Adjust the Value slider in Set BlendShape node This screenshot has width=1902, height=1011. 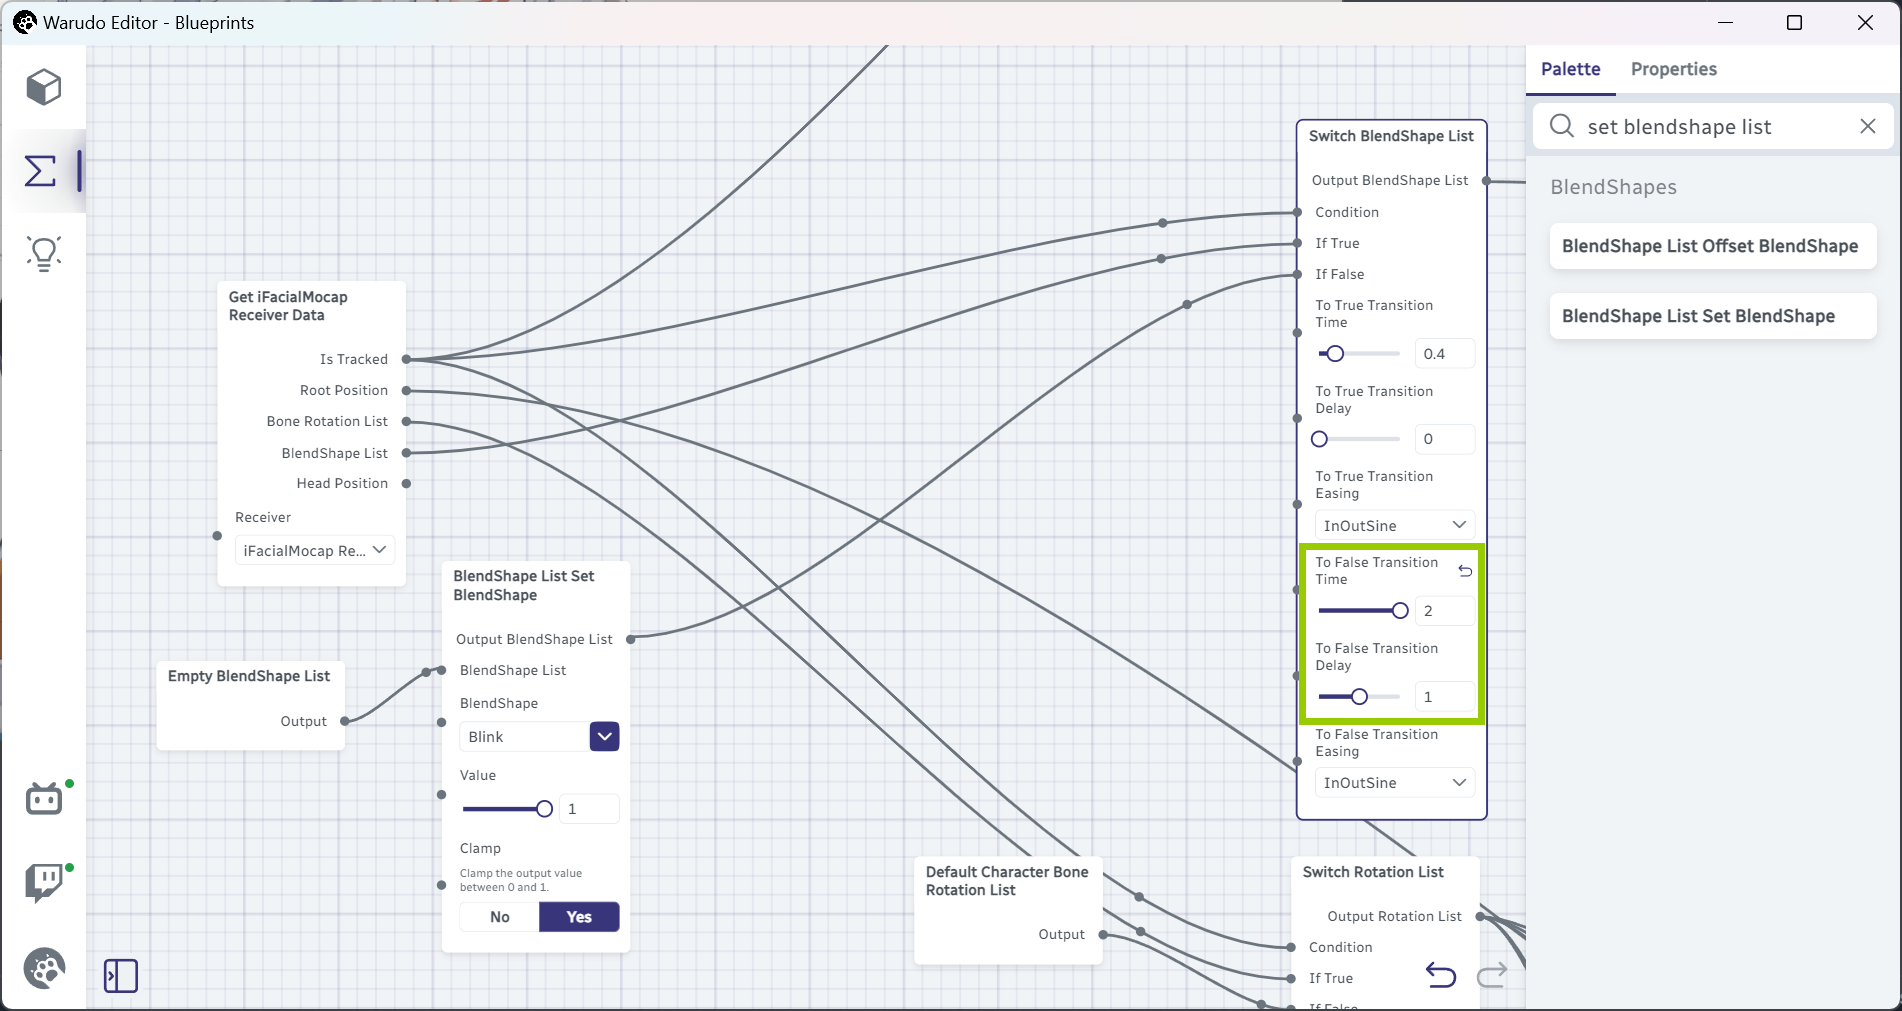tap(507, 809)
